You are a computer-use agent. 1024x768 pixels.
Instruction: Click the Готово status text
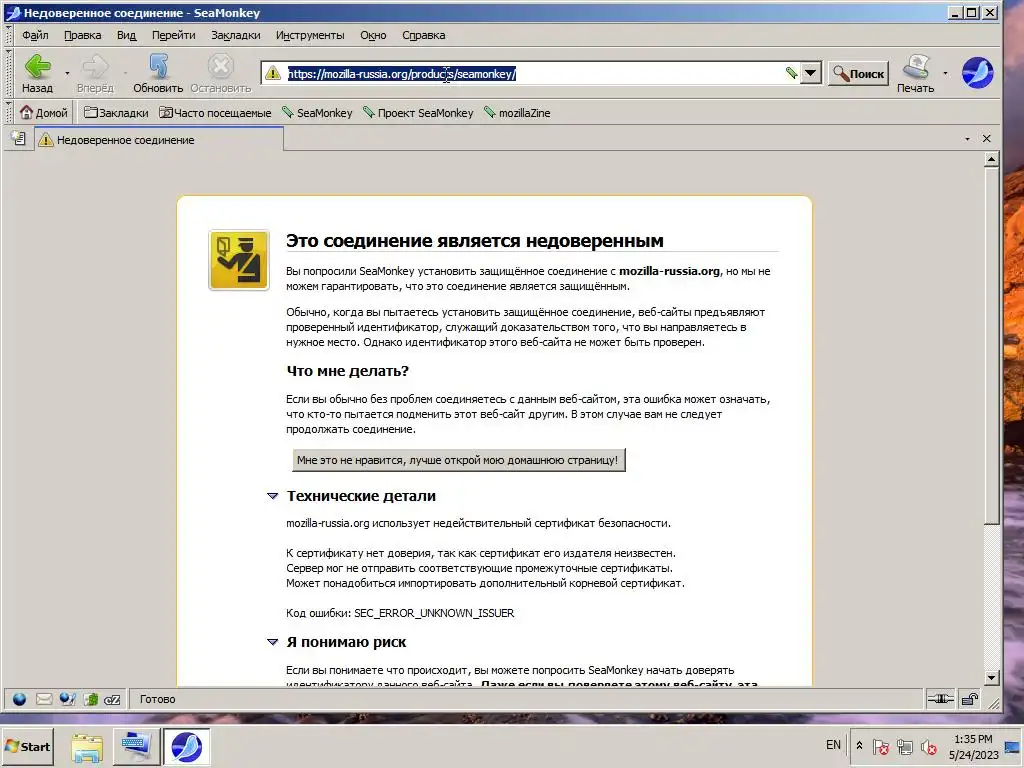tap(157, 699)
